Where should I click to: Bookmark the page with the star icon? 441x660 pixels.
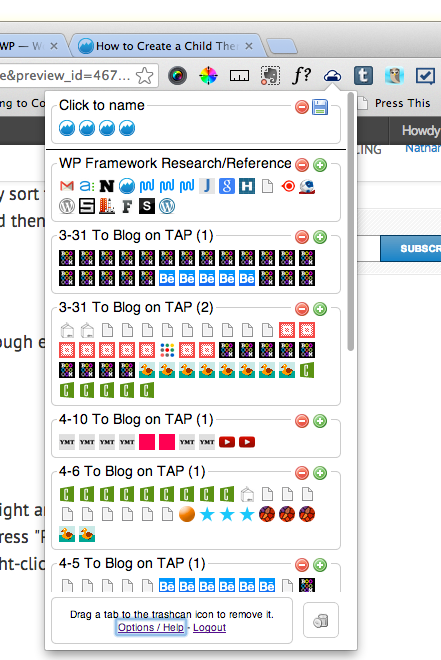145,76
